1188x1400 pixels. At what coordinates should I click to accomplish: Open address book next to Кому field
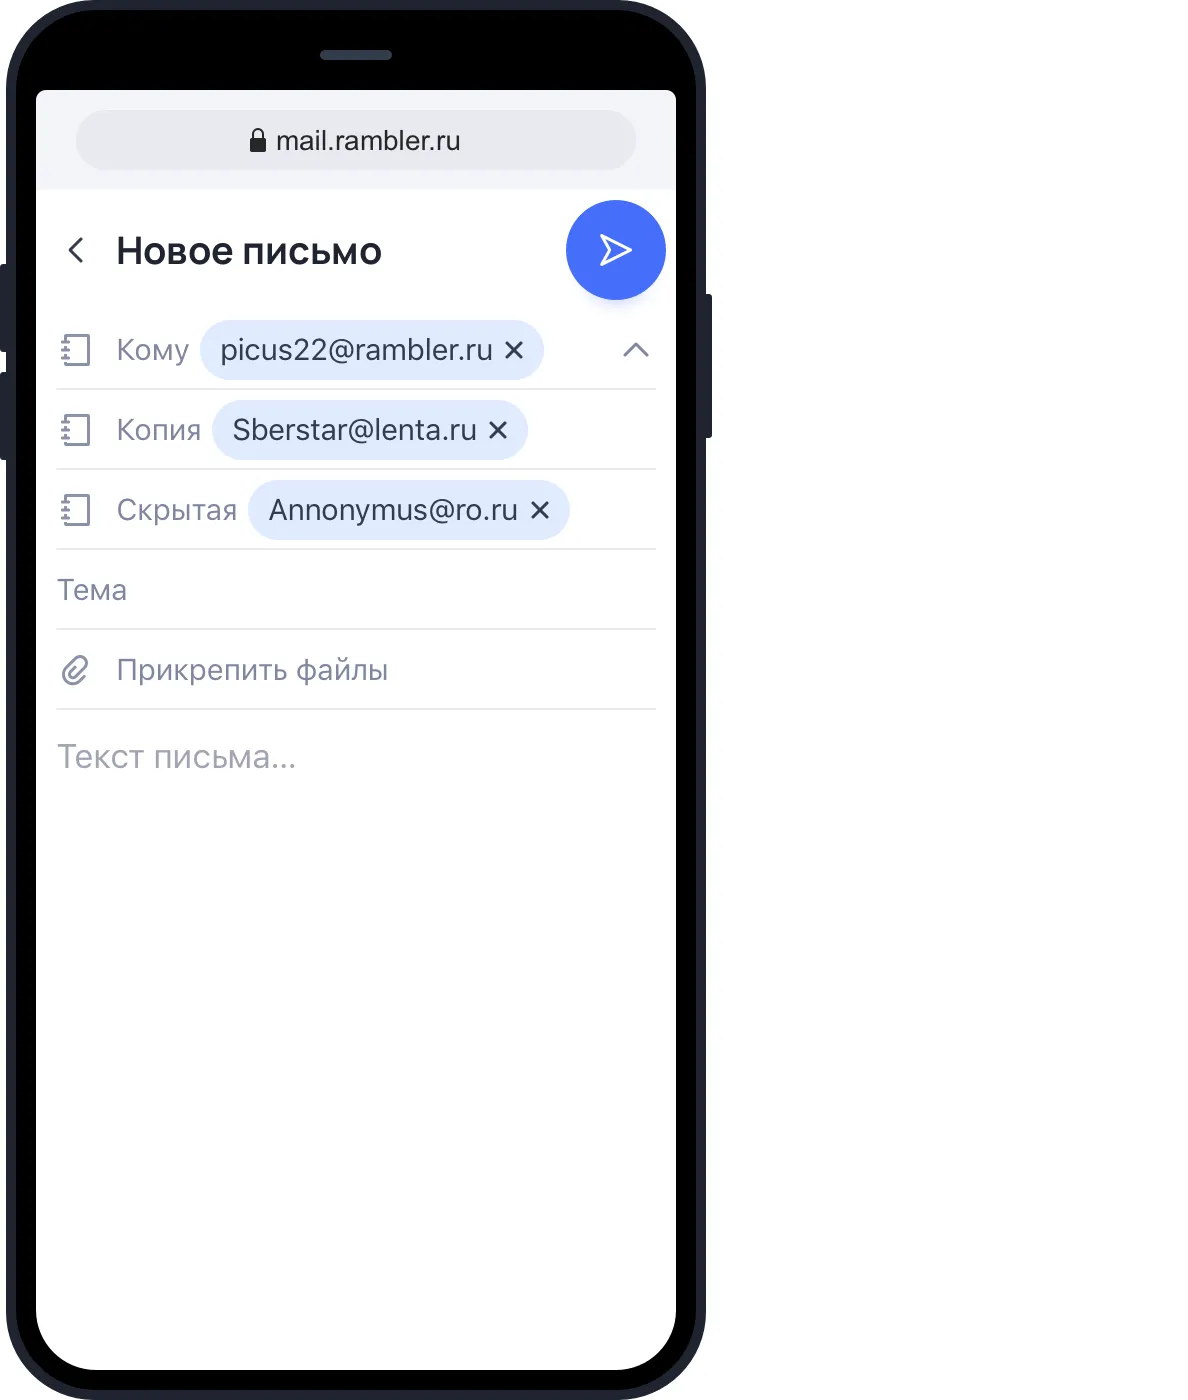[76, 350]
